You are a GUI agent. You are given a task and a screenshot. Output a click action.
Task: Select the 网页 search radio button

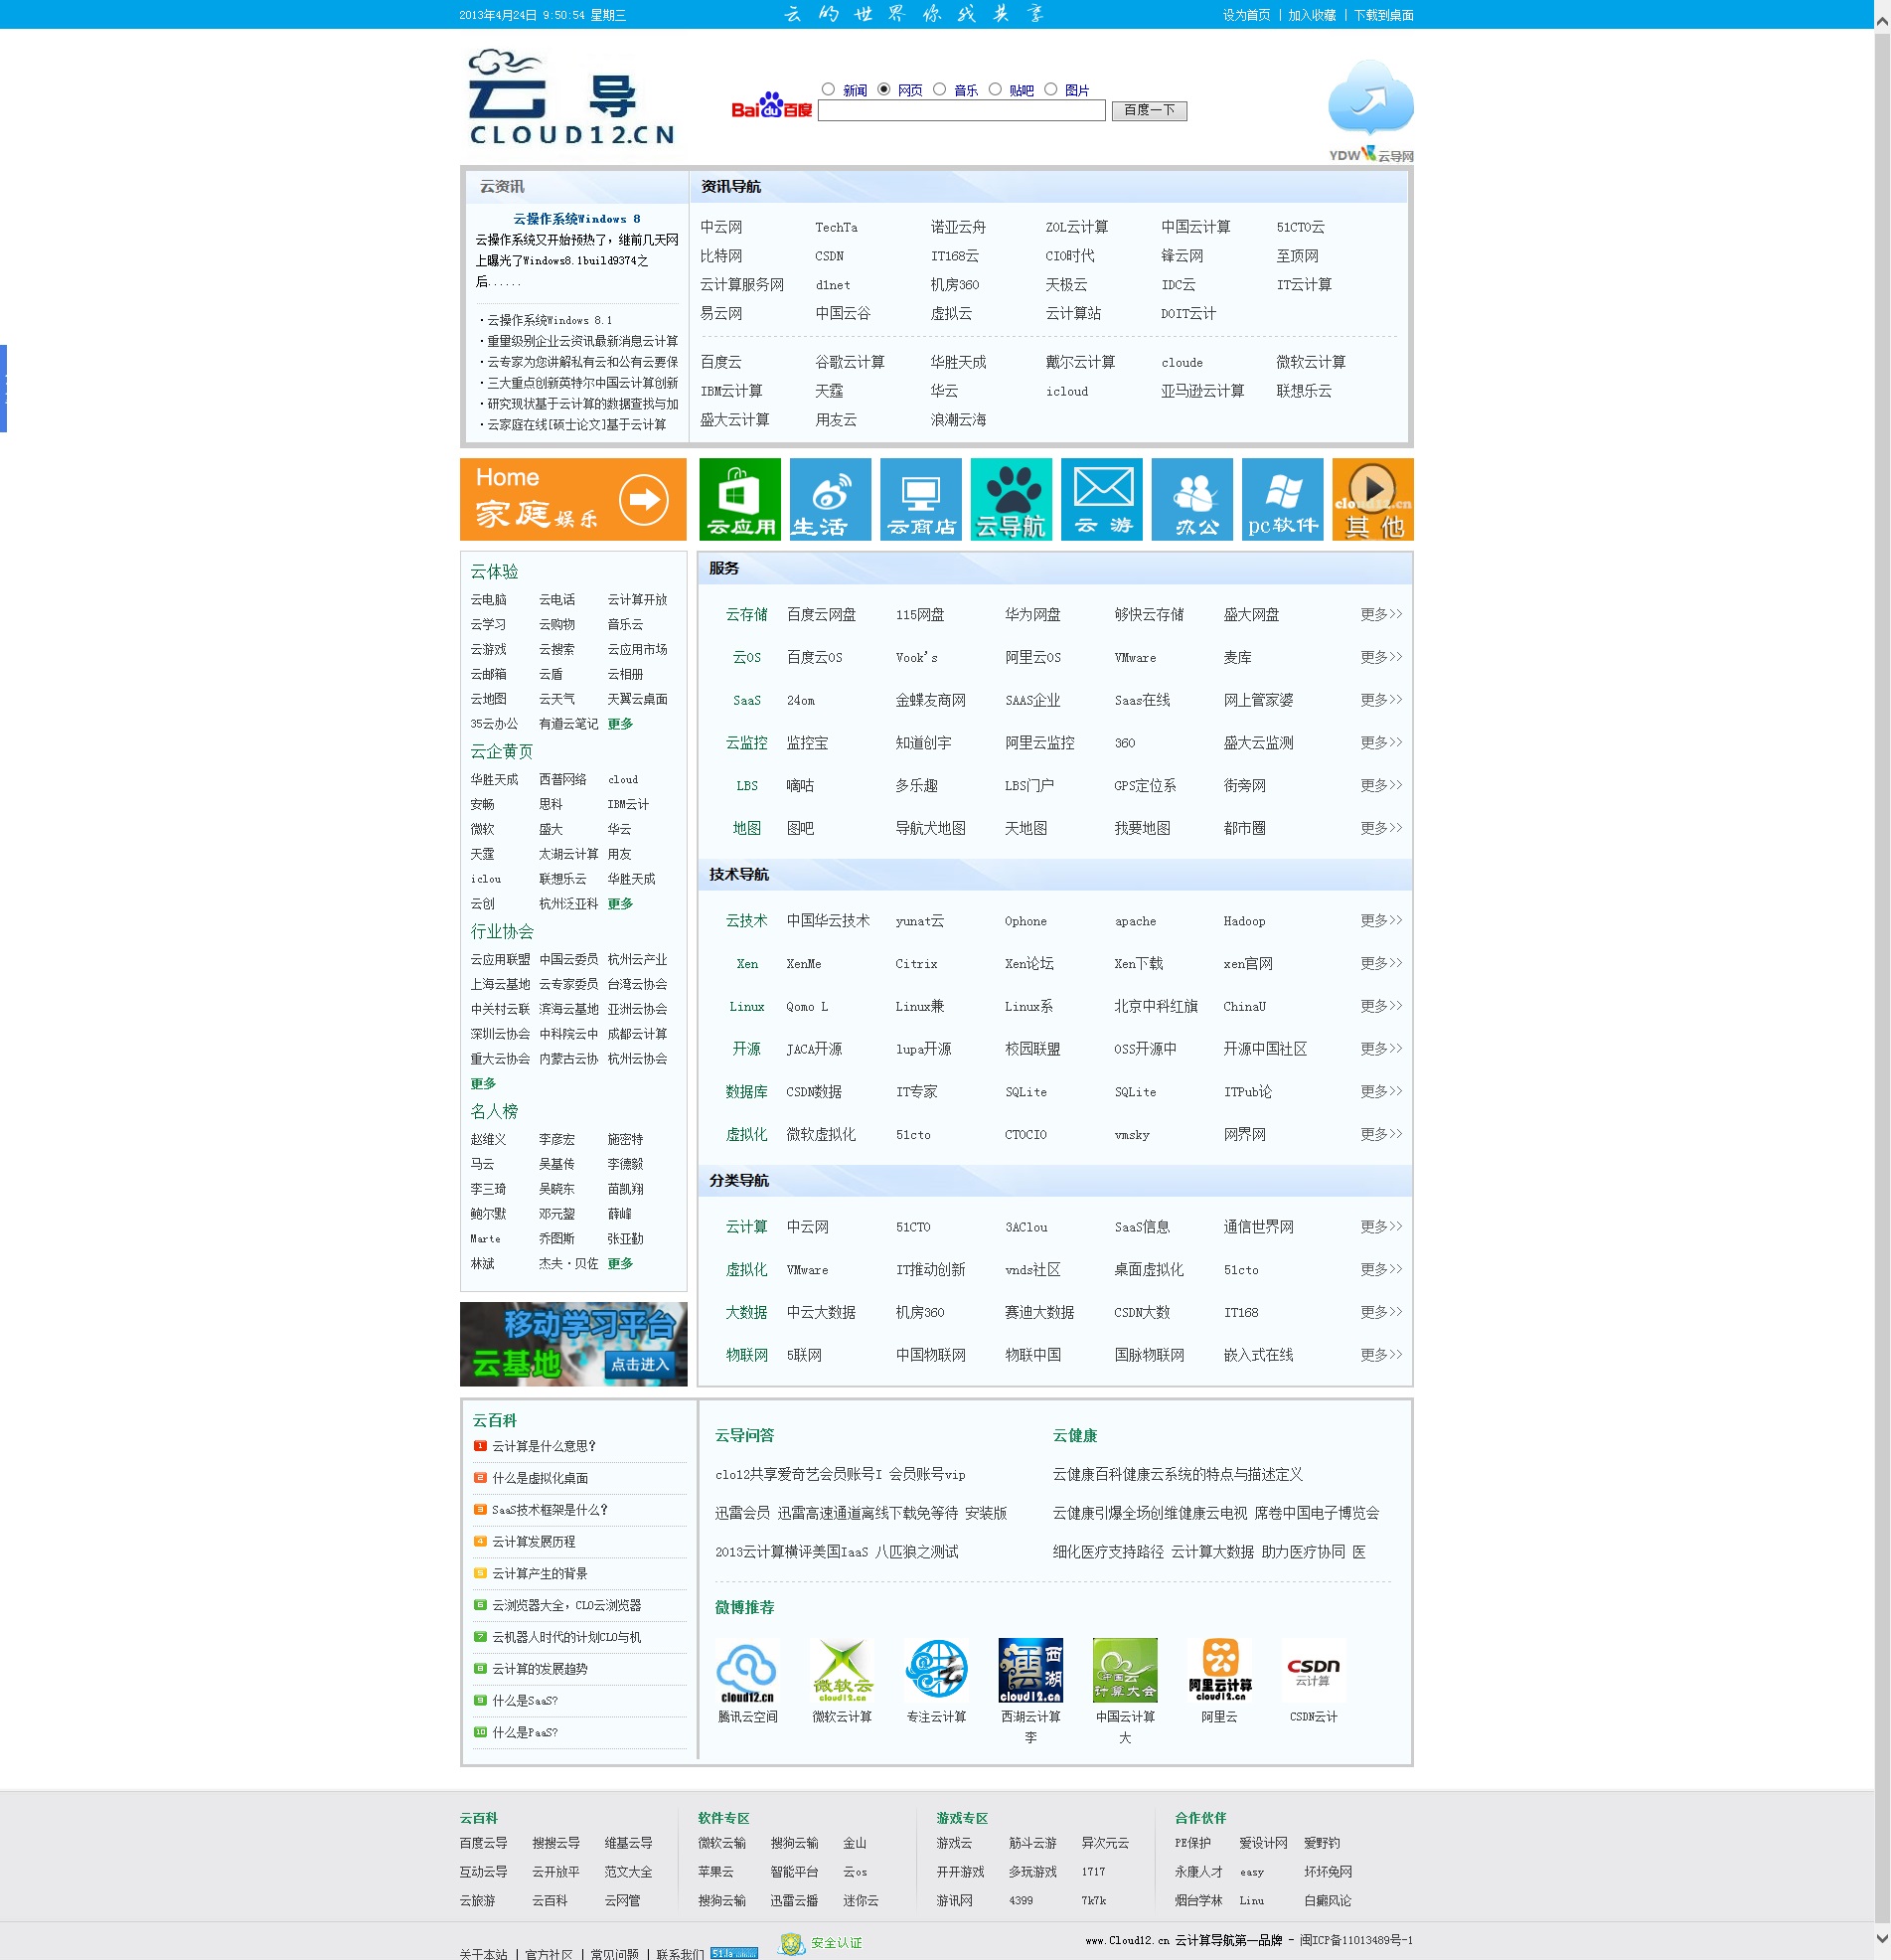884,89
